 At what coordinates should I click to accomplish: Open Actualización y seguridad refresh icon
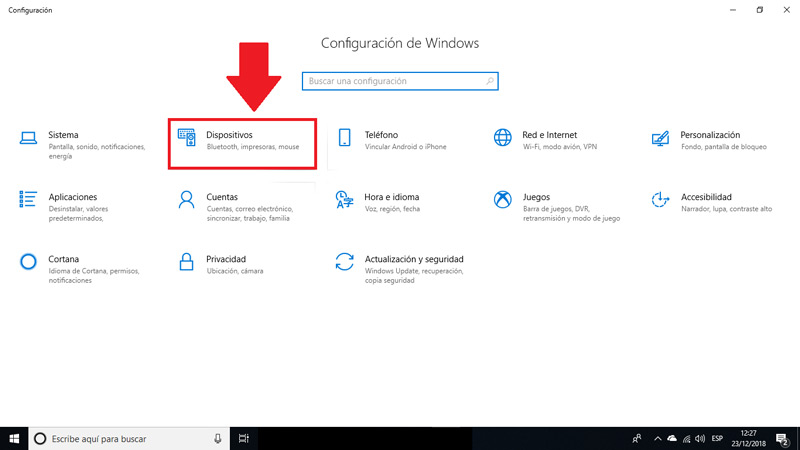344,262
